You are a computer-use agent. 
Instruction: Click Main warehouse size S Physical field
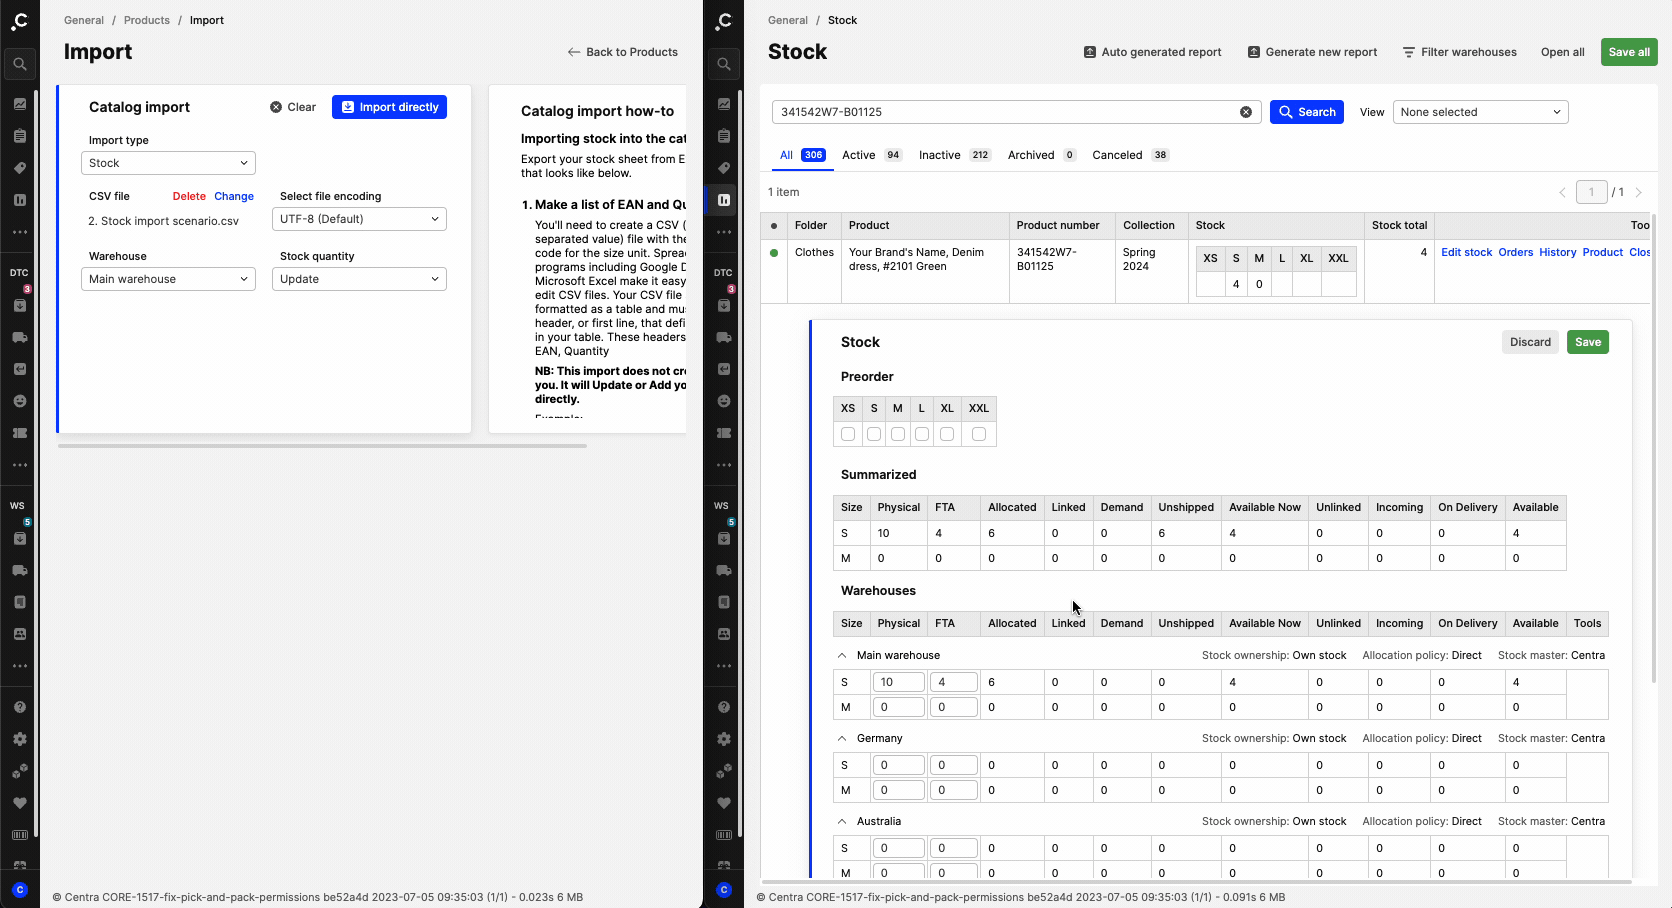898,682
